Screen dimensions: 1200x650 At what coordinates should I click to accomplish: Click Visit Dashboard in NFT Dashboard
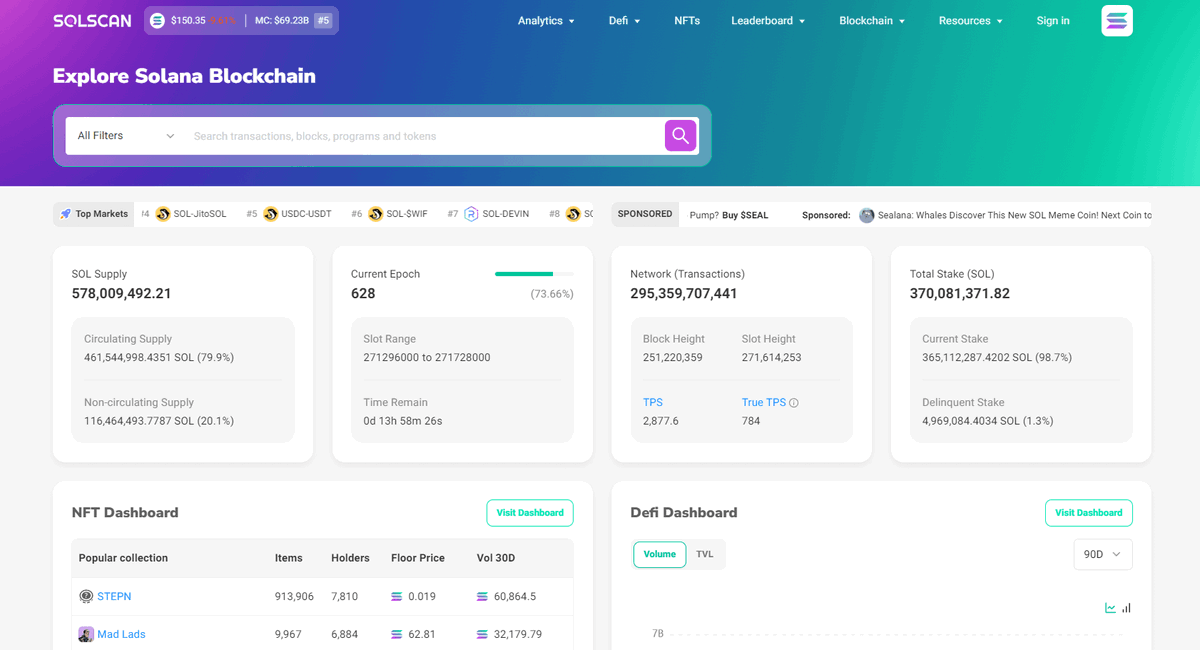(x=530, y=513)
